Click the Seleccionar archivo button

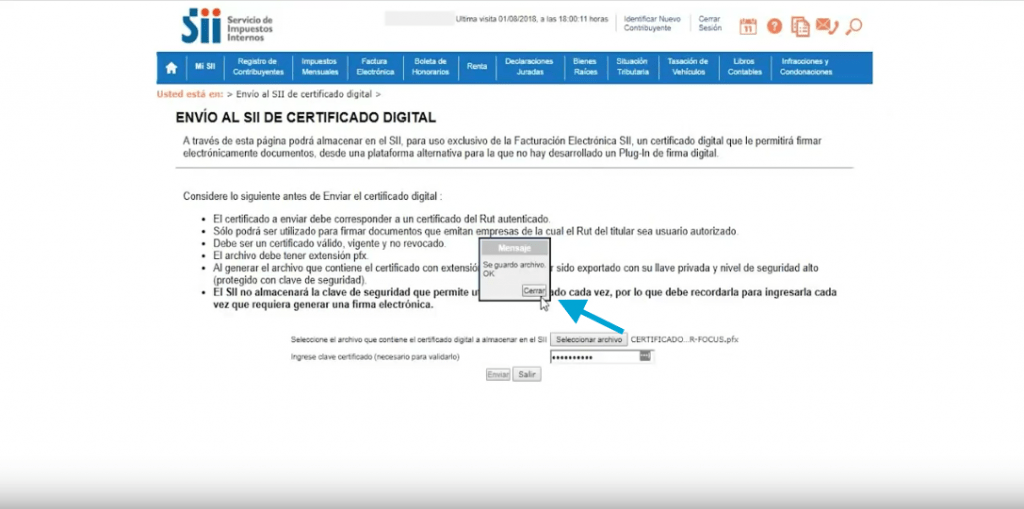pos(589,340)
